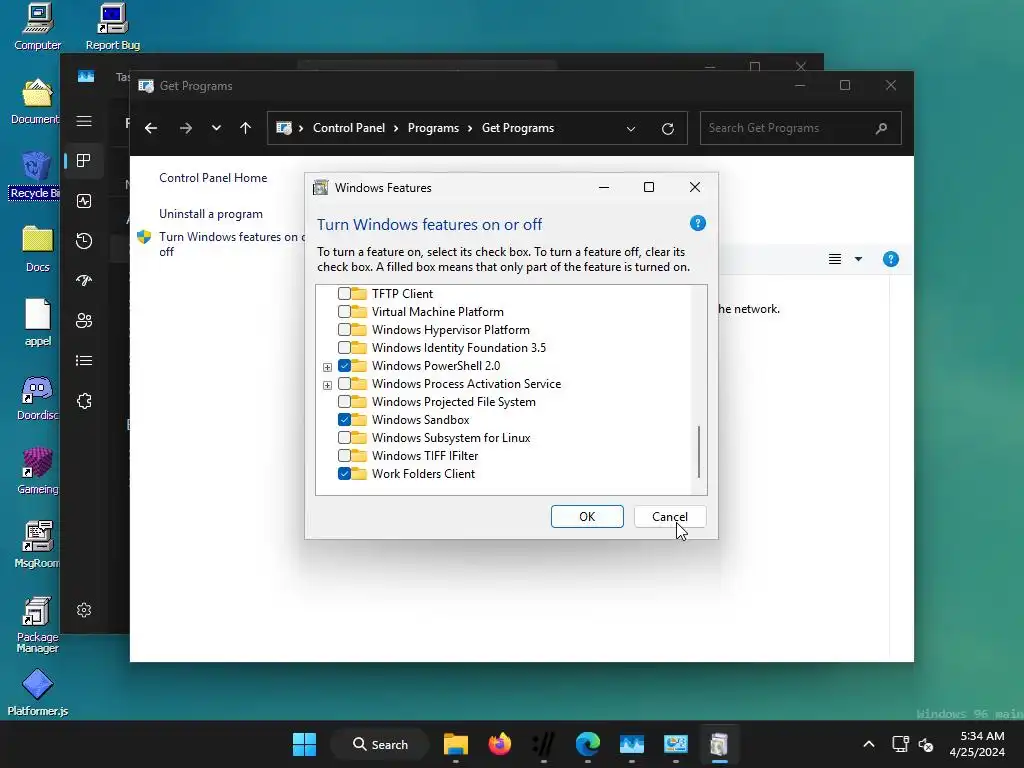Expand Windows Process Activation Service node
The image size is (1024, 768).
point(327,385)
